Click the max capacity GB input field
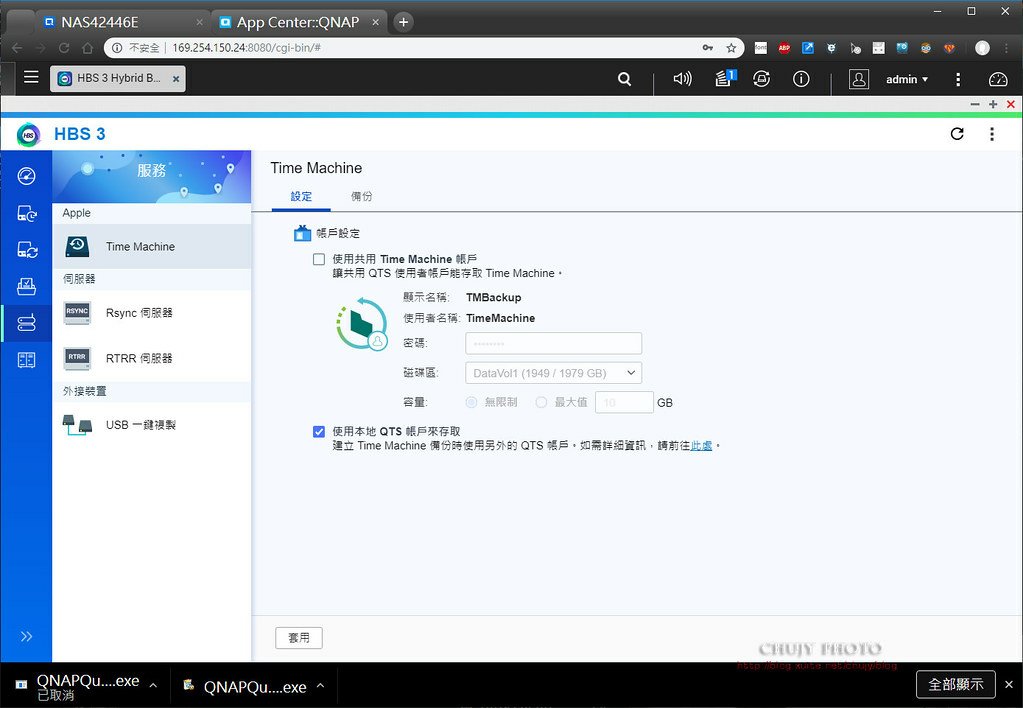Viewport: 1023px width, 708px height. 624,403
